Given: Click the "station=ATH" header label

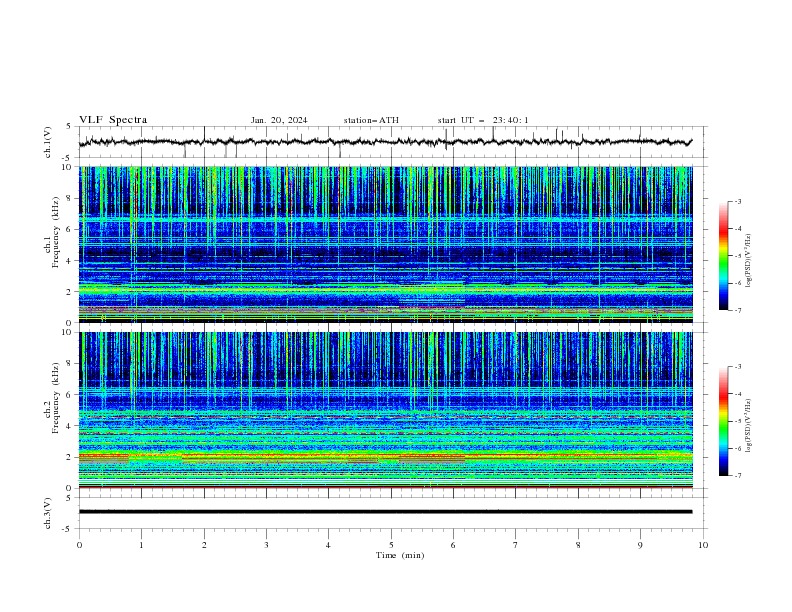Looking at the screenshot, I should [371, 120].
